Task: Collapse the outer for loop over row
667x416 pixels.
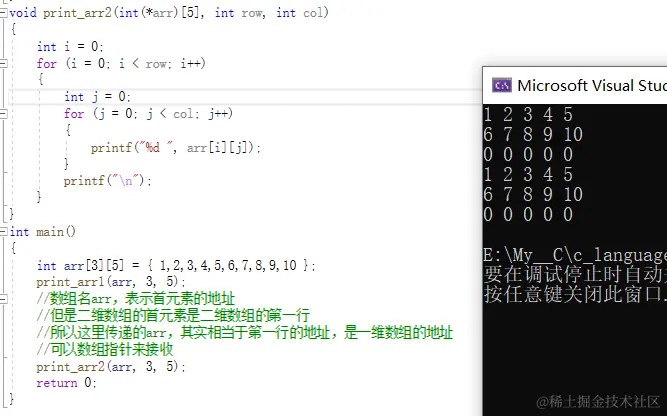Action: click(x=3, y=64)
